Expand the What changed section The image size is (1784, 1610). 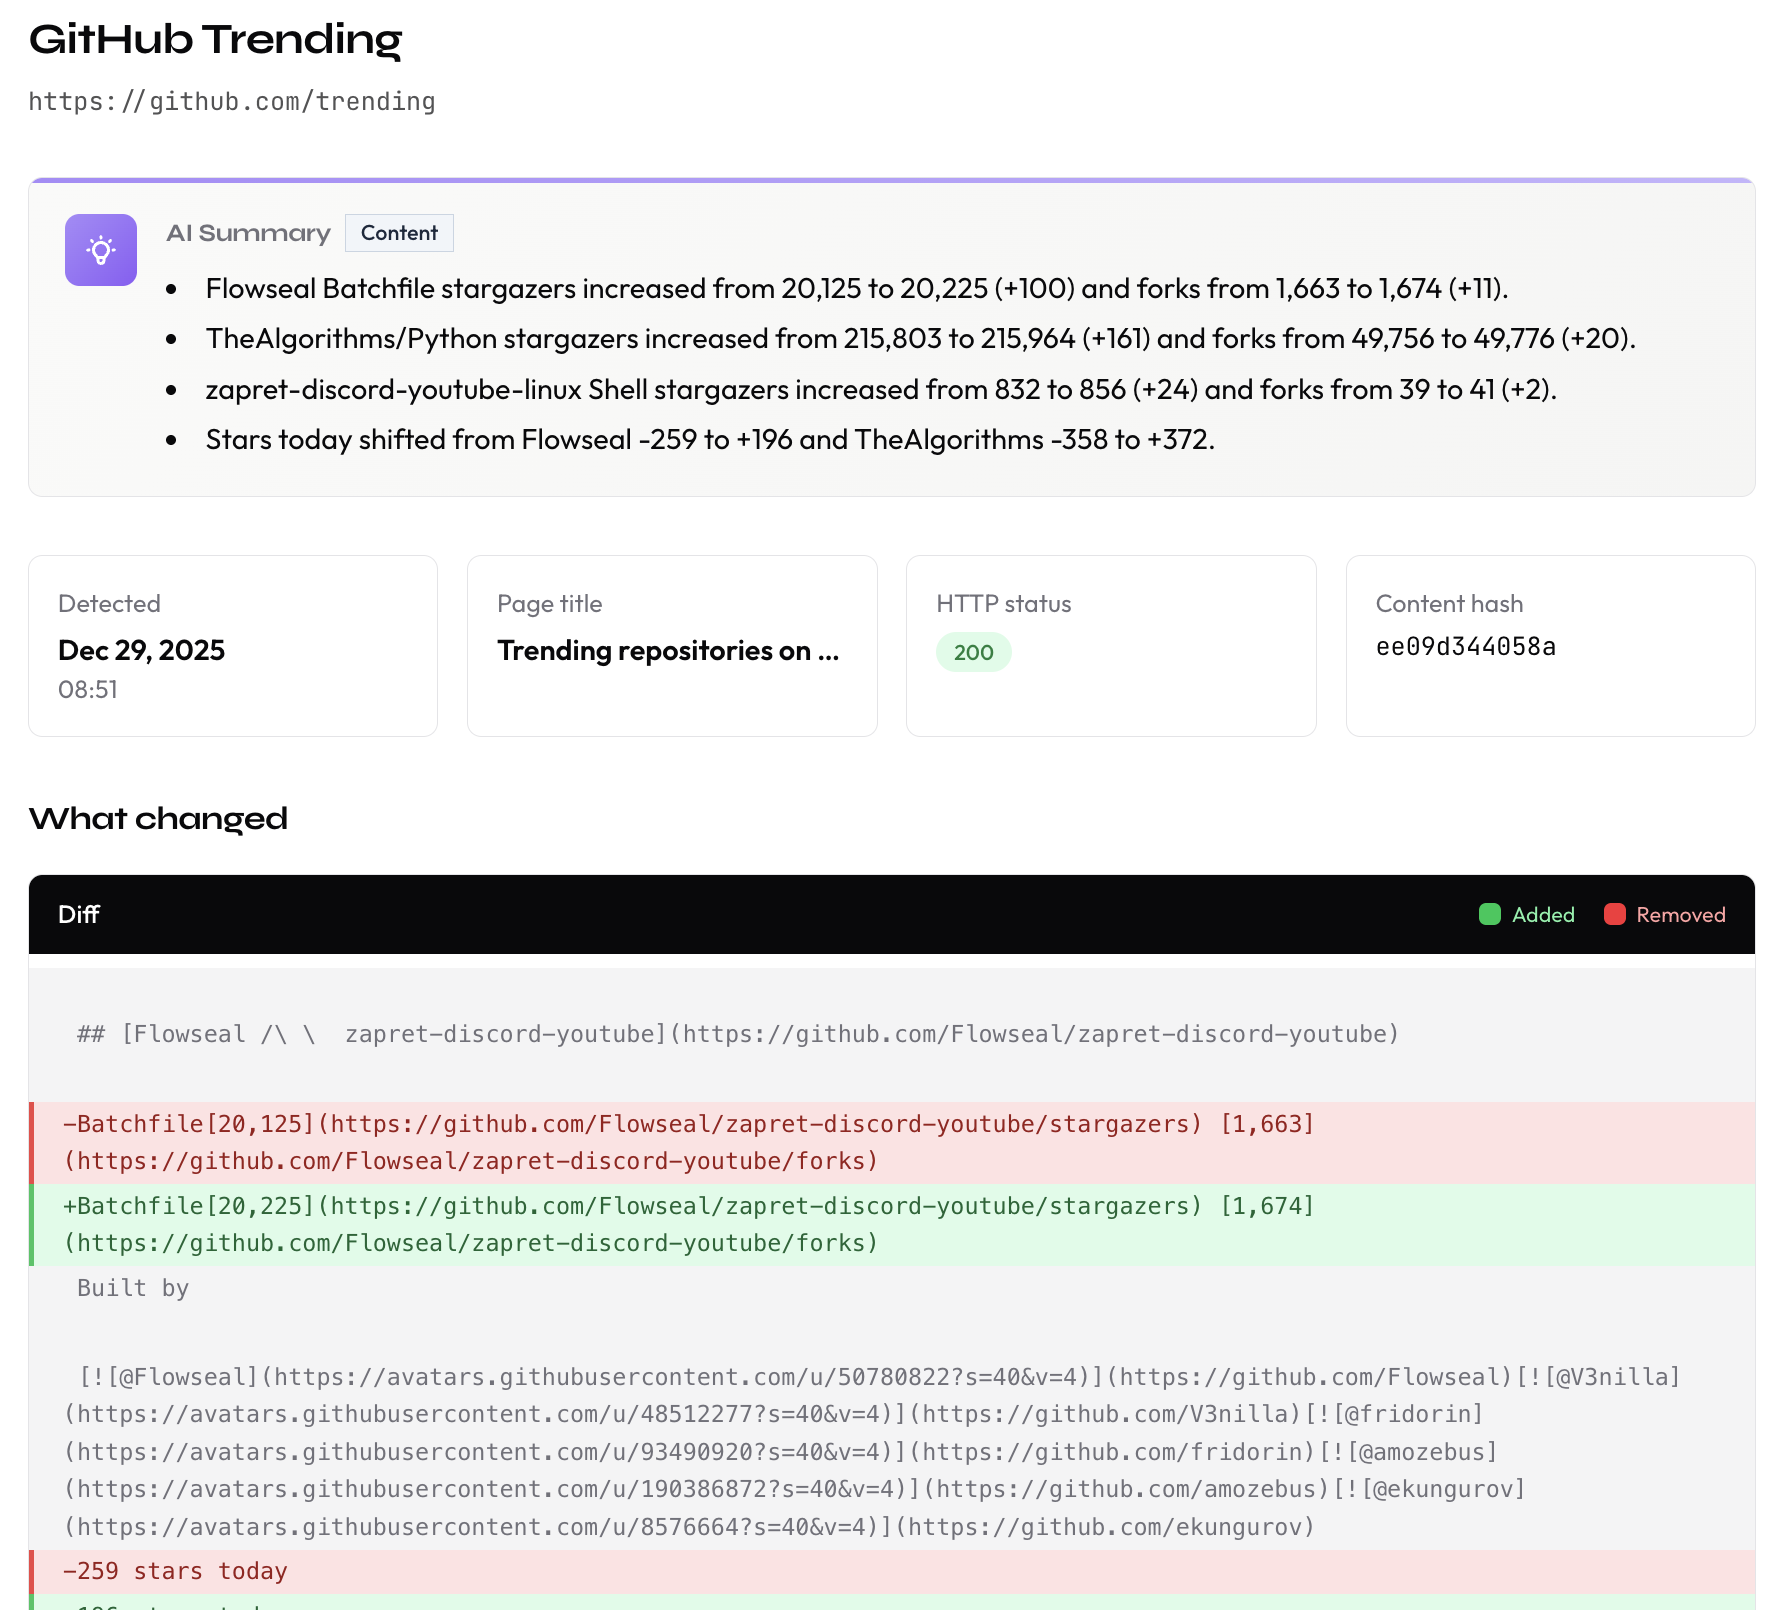point(158,818)
